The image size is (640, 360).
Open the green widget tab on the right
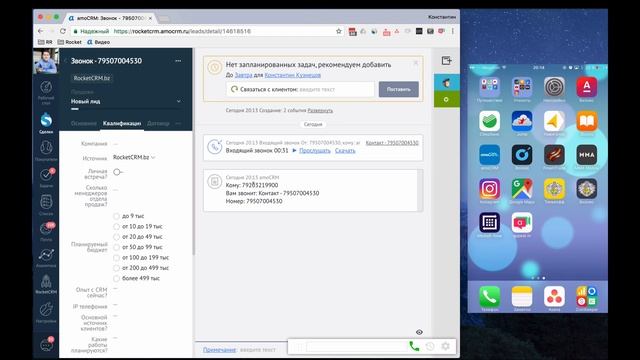tap(447, 100)
